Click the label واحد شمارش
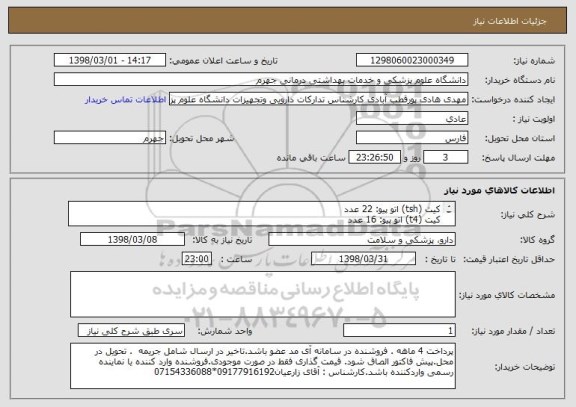The width and height of the screenshot is (576, 407). point(225,331)
